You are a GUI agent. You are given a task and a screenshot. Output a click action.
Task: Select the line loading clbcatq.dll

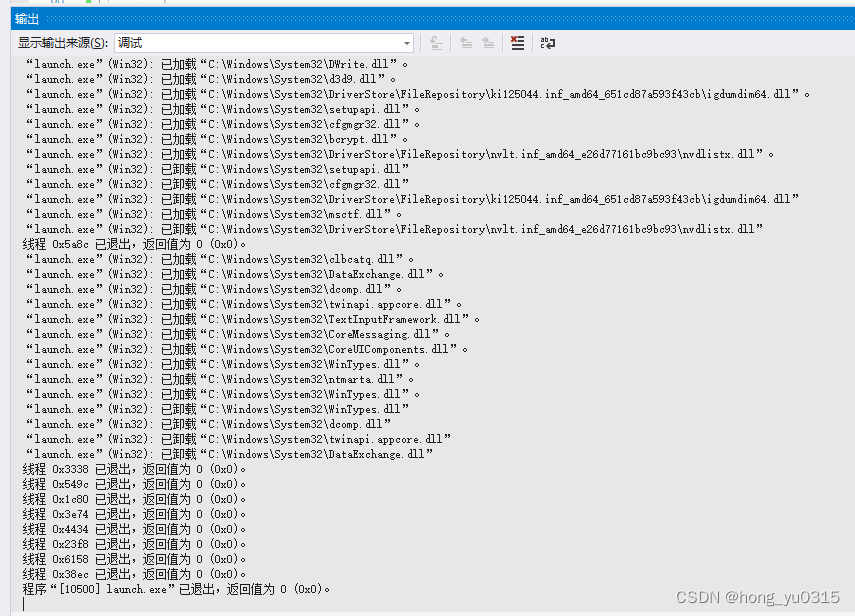219,259
